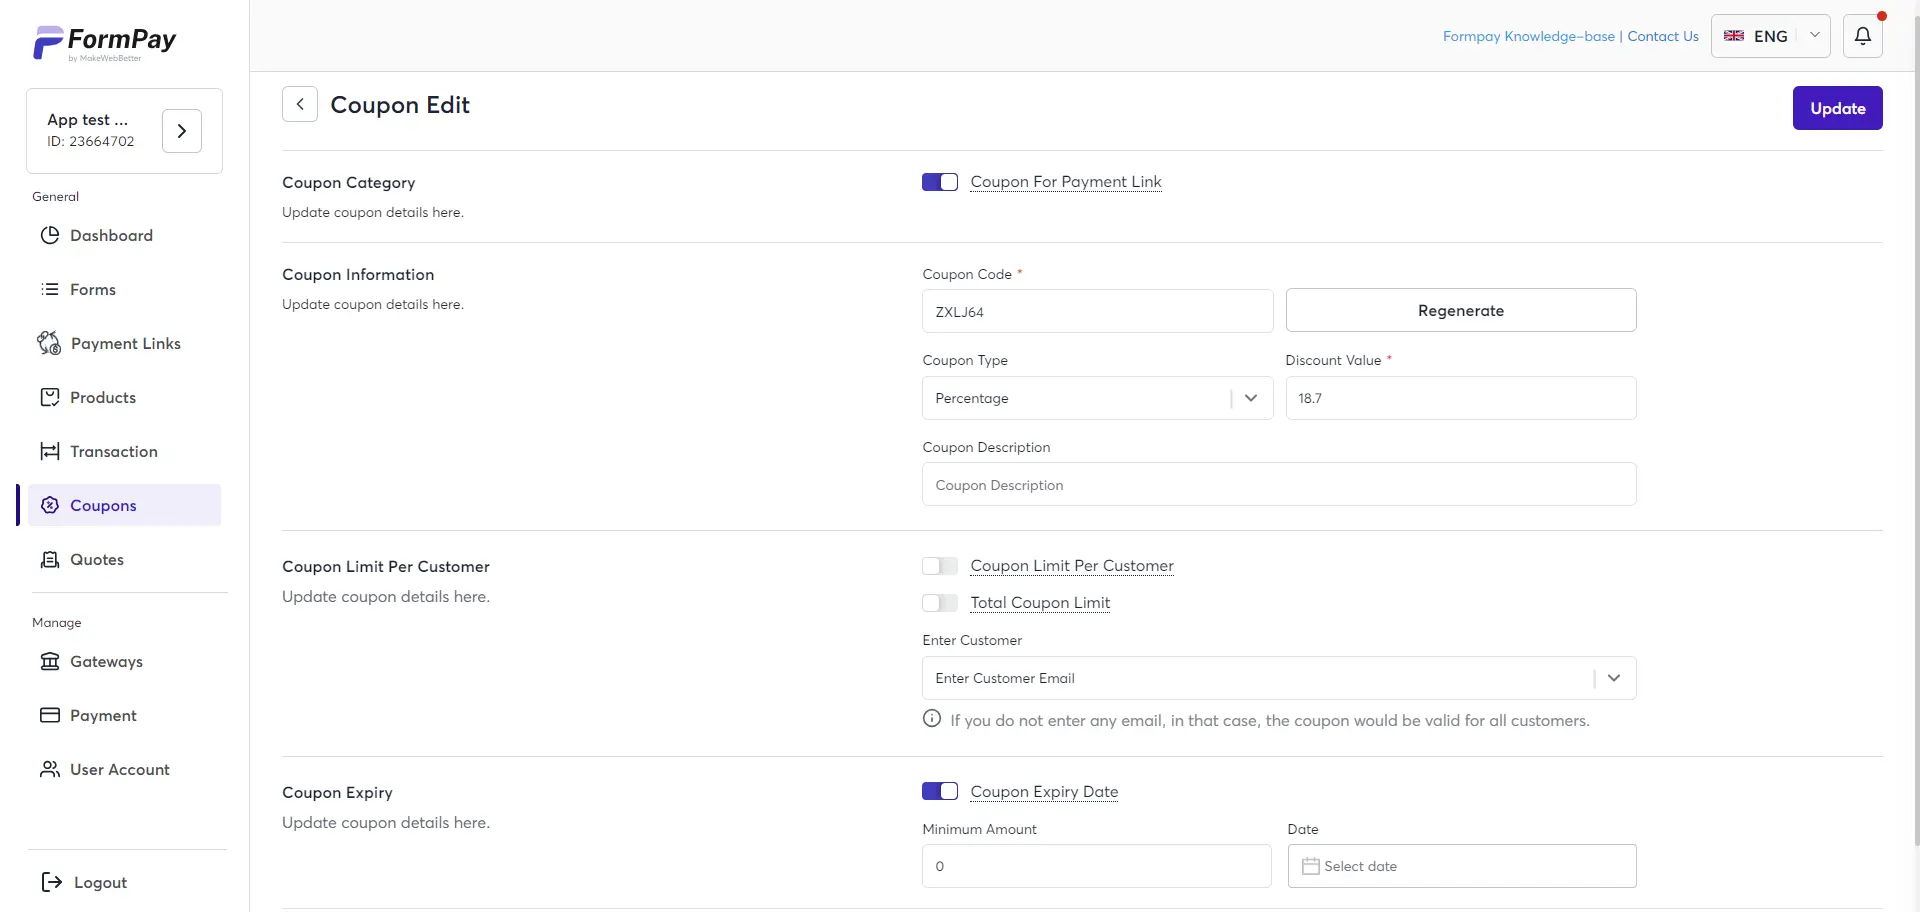
Task: Open Quotes from the sidebar menu
Action: pos(97,559)
